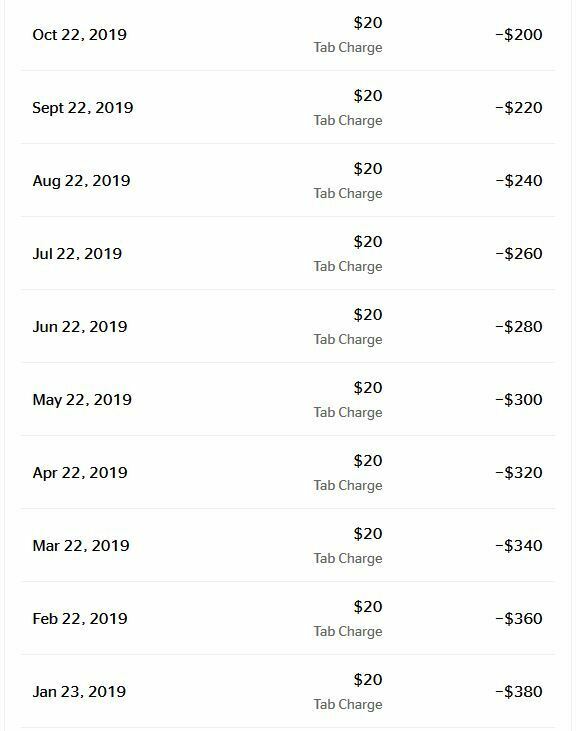
Task: Select the Mar 22, 2019 row date
Action: click(81, 545)
